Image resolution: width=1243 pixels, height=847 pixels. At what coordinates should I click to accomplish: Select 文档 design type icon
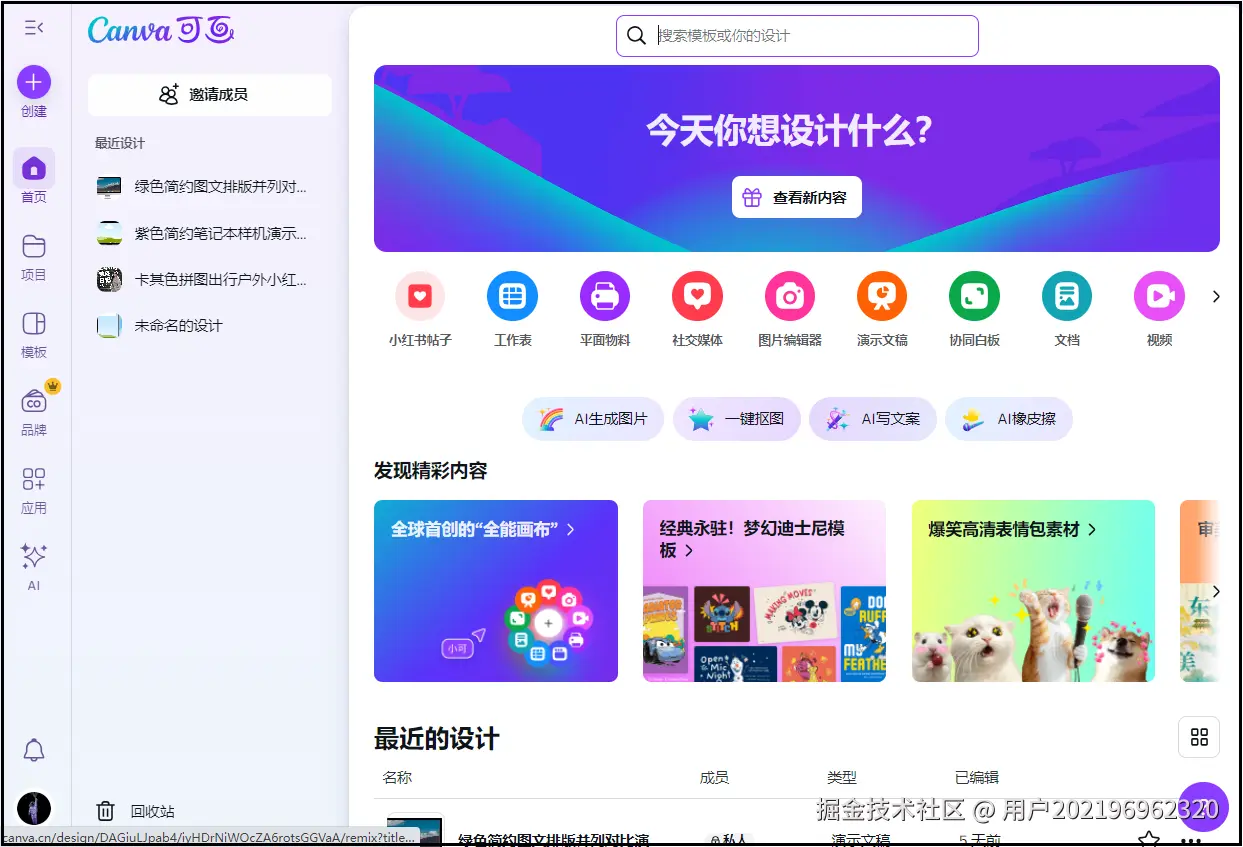click(1067, 296)
